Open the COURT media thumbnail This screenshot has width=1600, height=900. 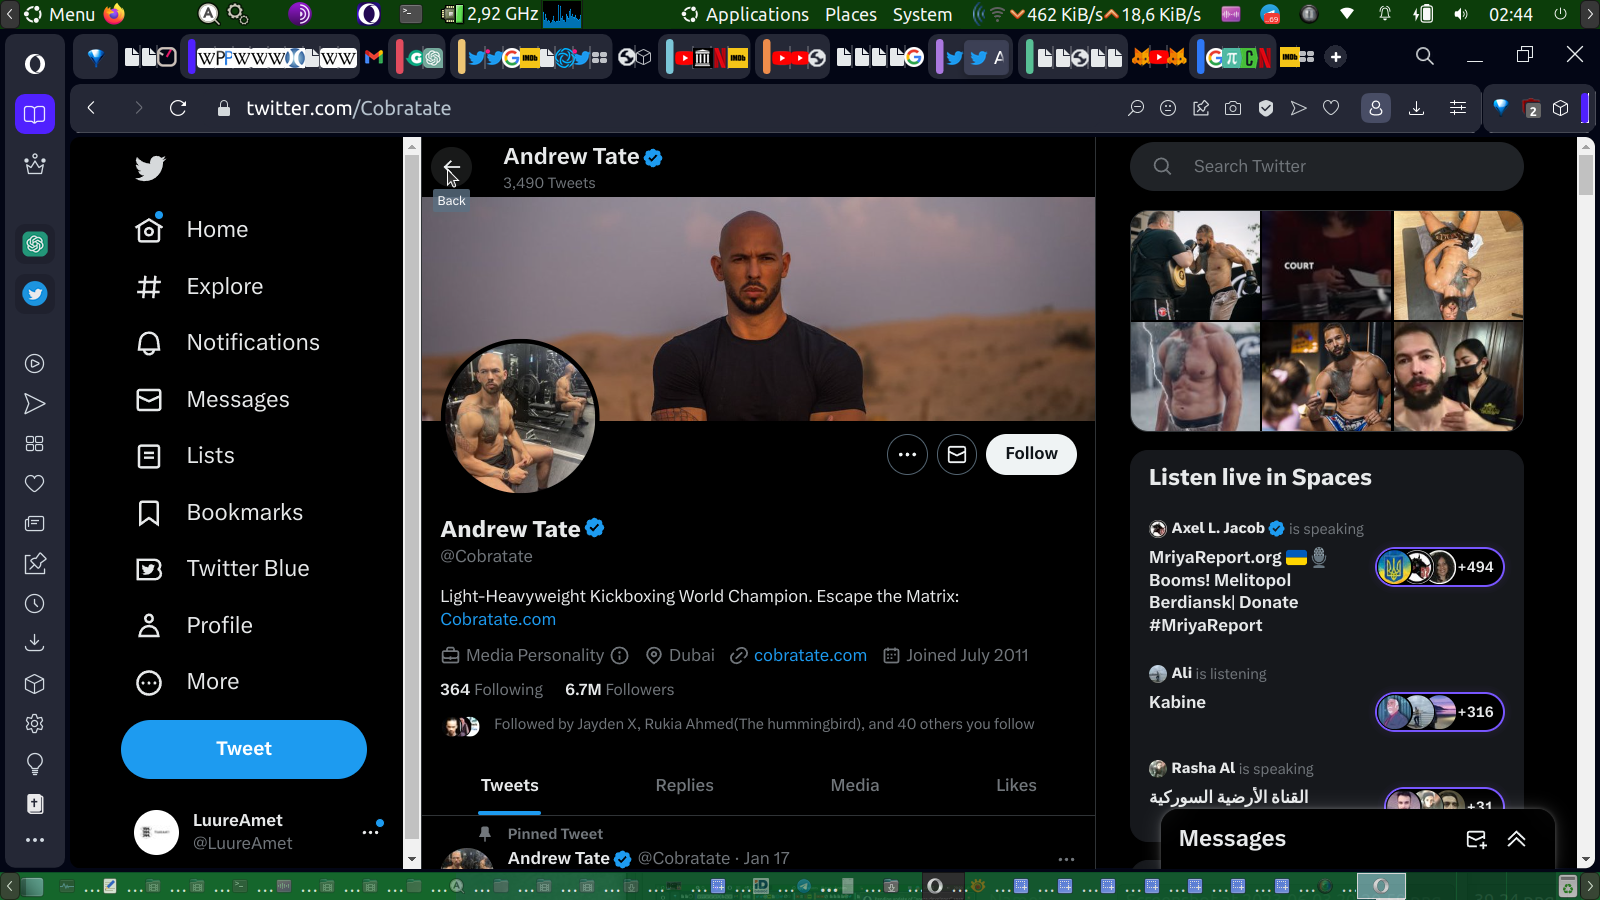pos(1327,265)
